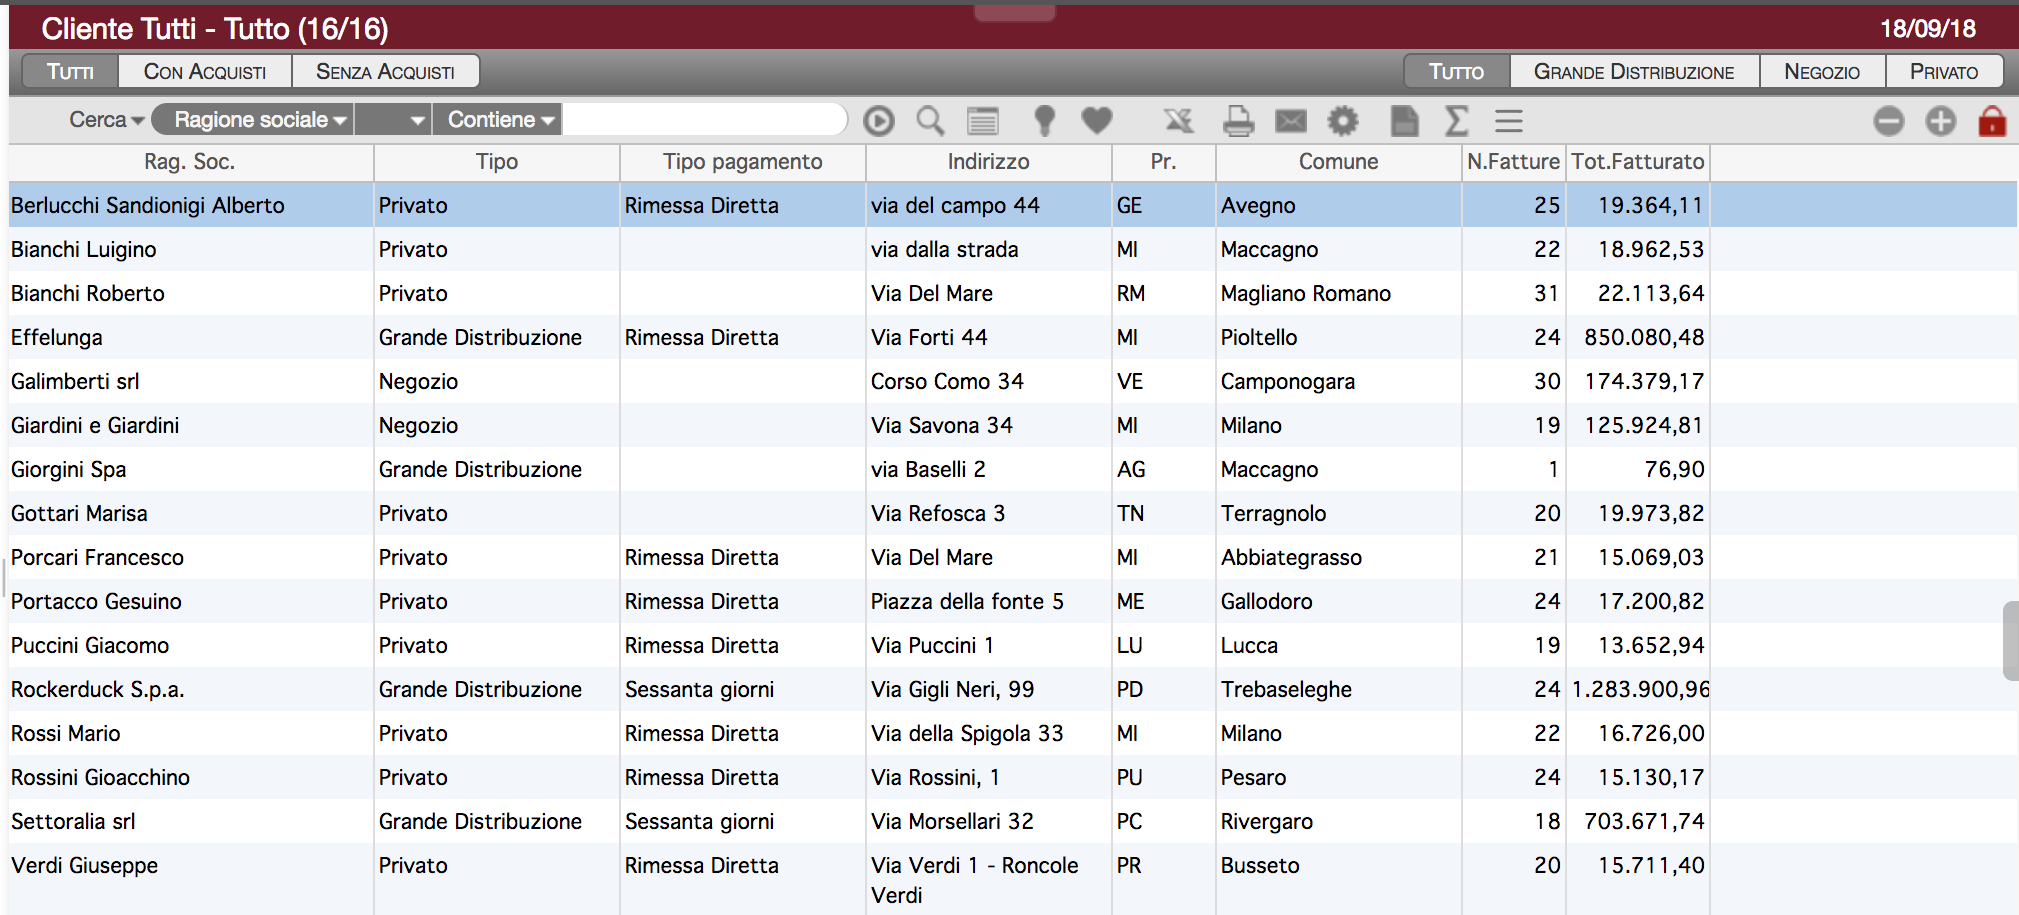Open the empty dropdown beside Ragione sociale

393,120
